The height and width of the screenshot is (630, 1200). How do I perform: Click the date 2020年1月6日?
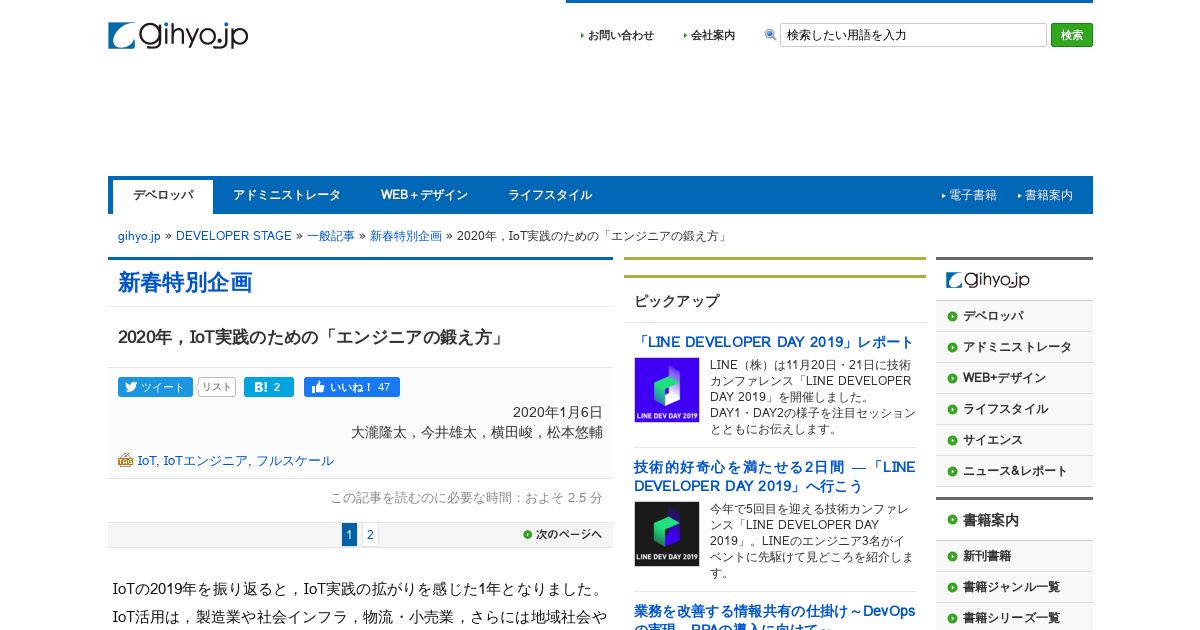pyautogui.click(x=558, y=412)
